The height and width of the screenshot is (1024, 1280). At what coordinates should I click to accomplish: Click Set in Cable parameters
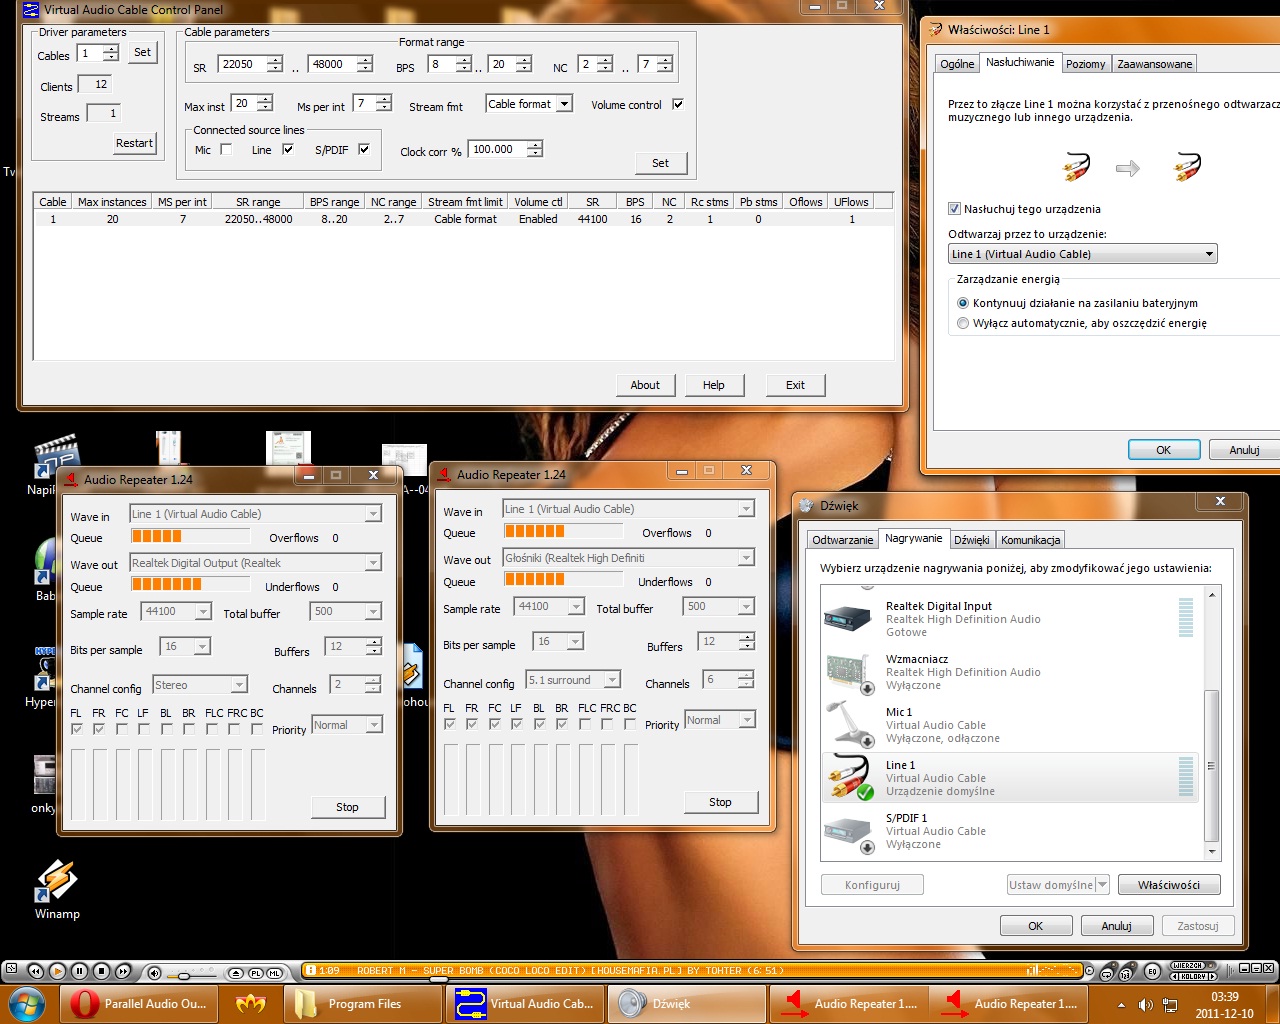660,163
